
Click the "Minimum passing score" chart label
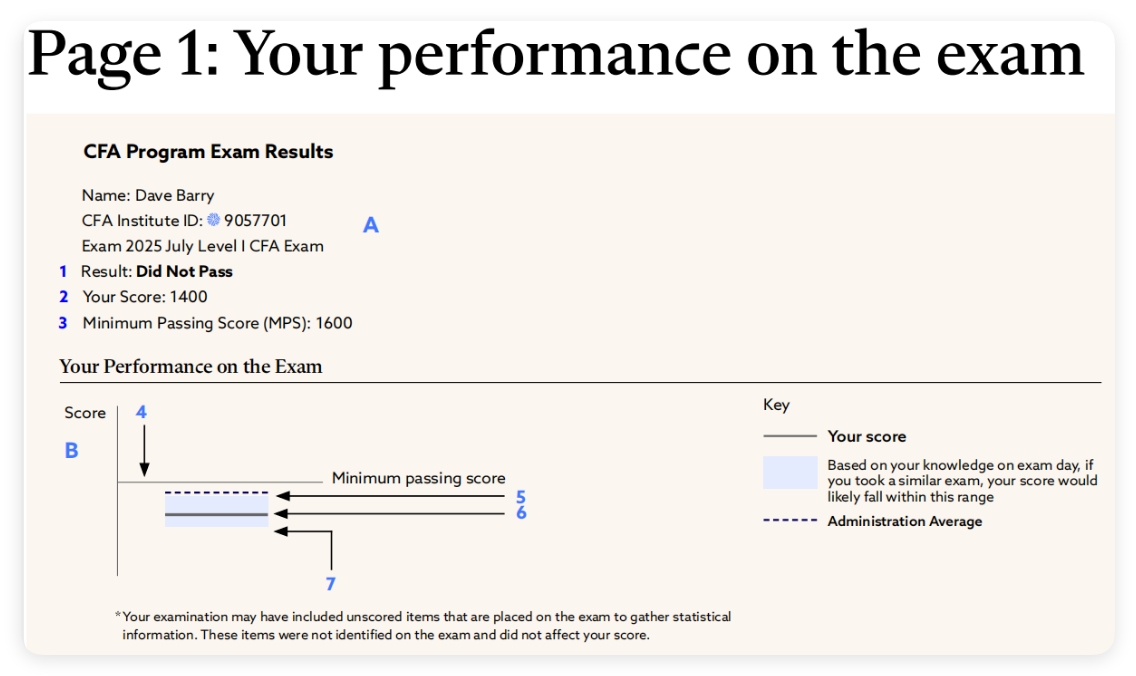(418, 479)
